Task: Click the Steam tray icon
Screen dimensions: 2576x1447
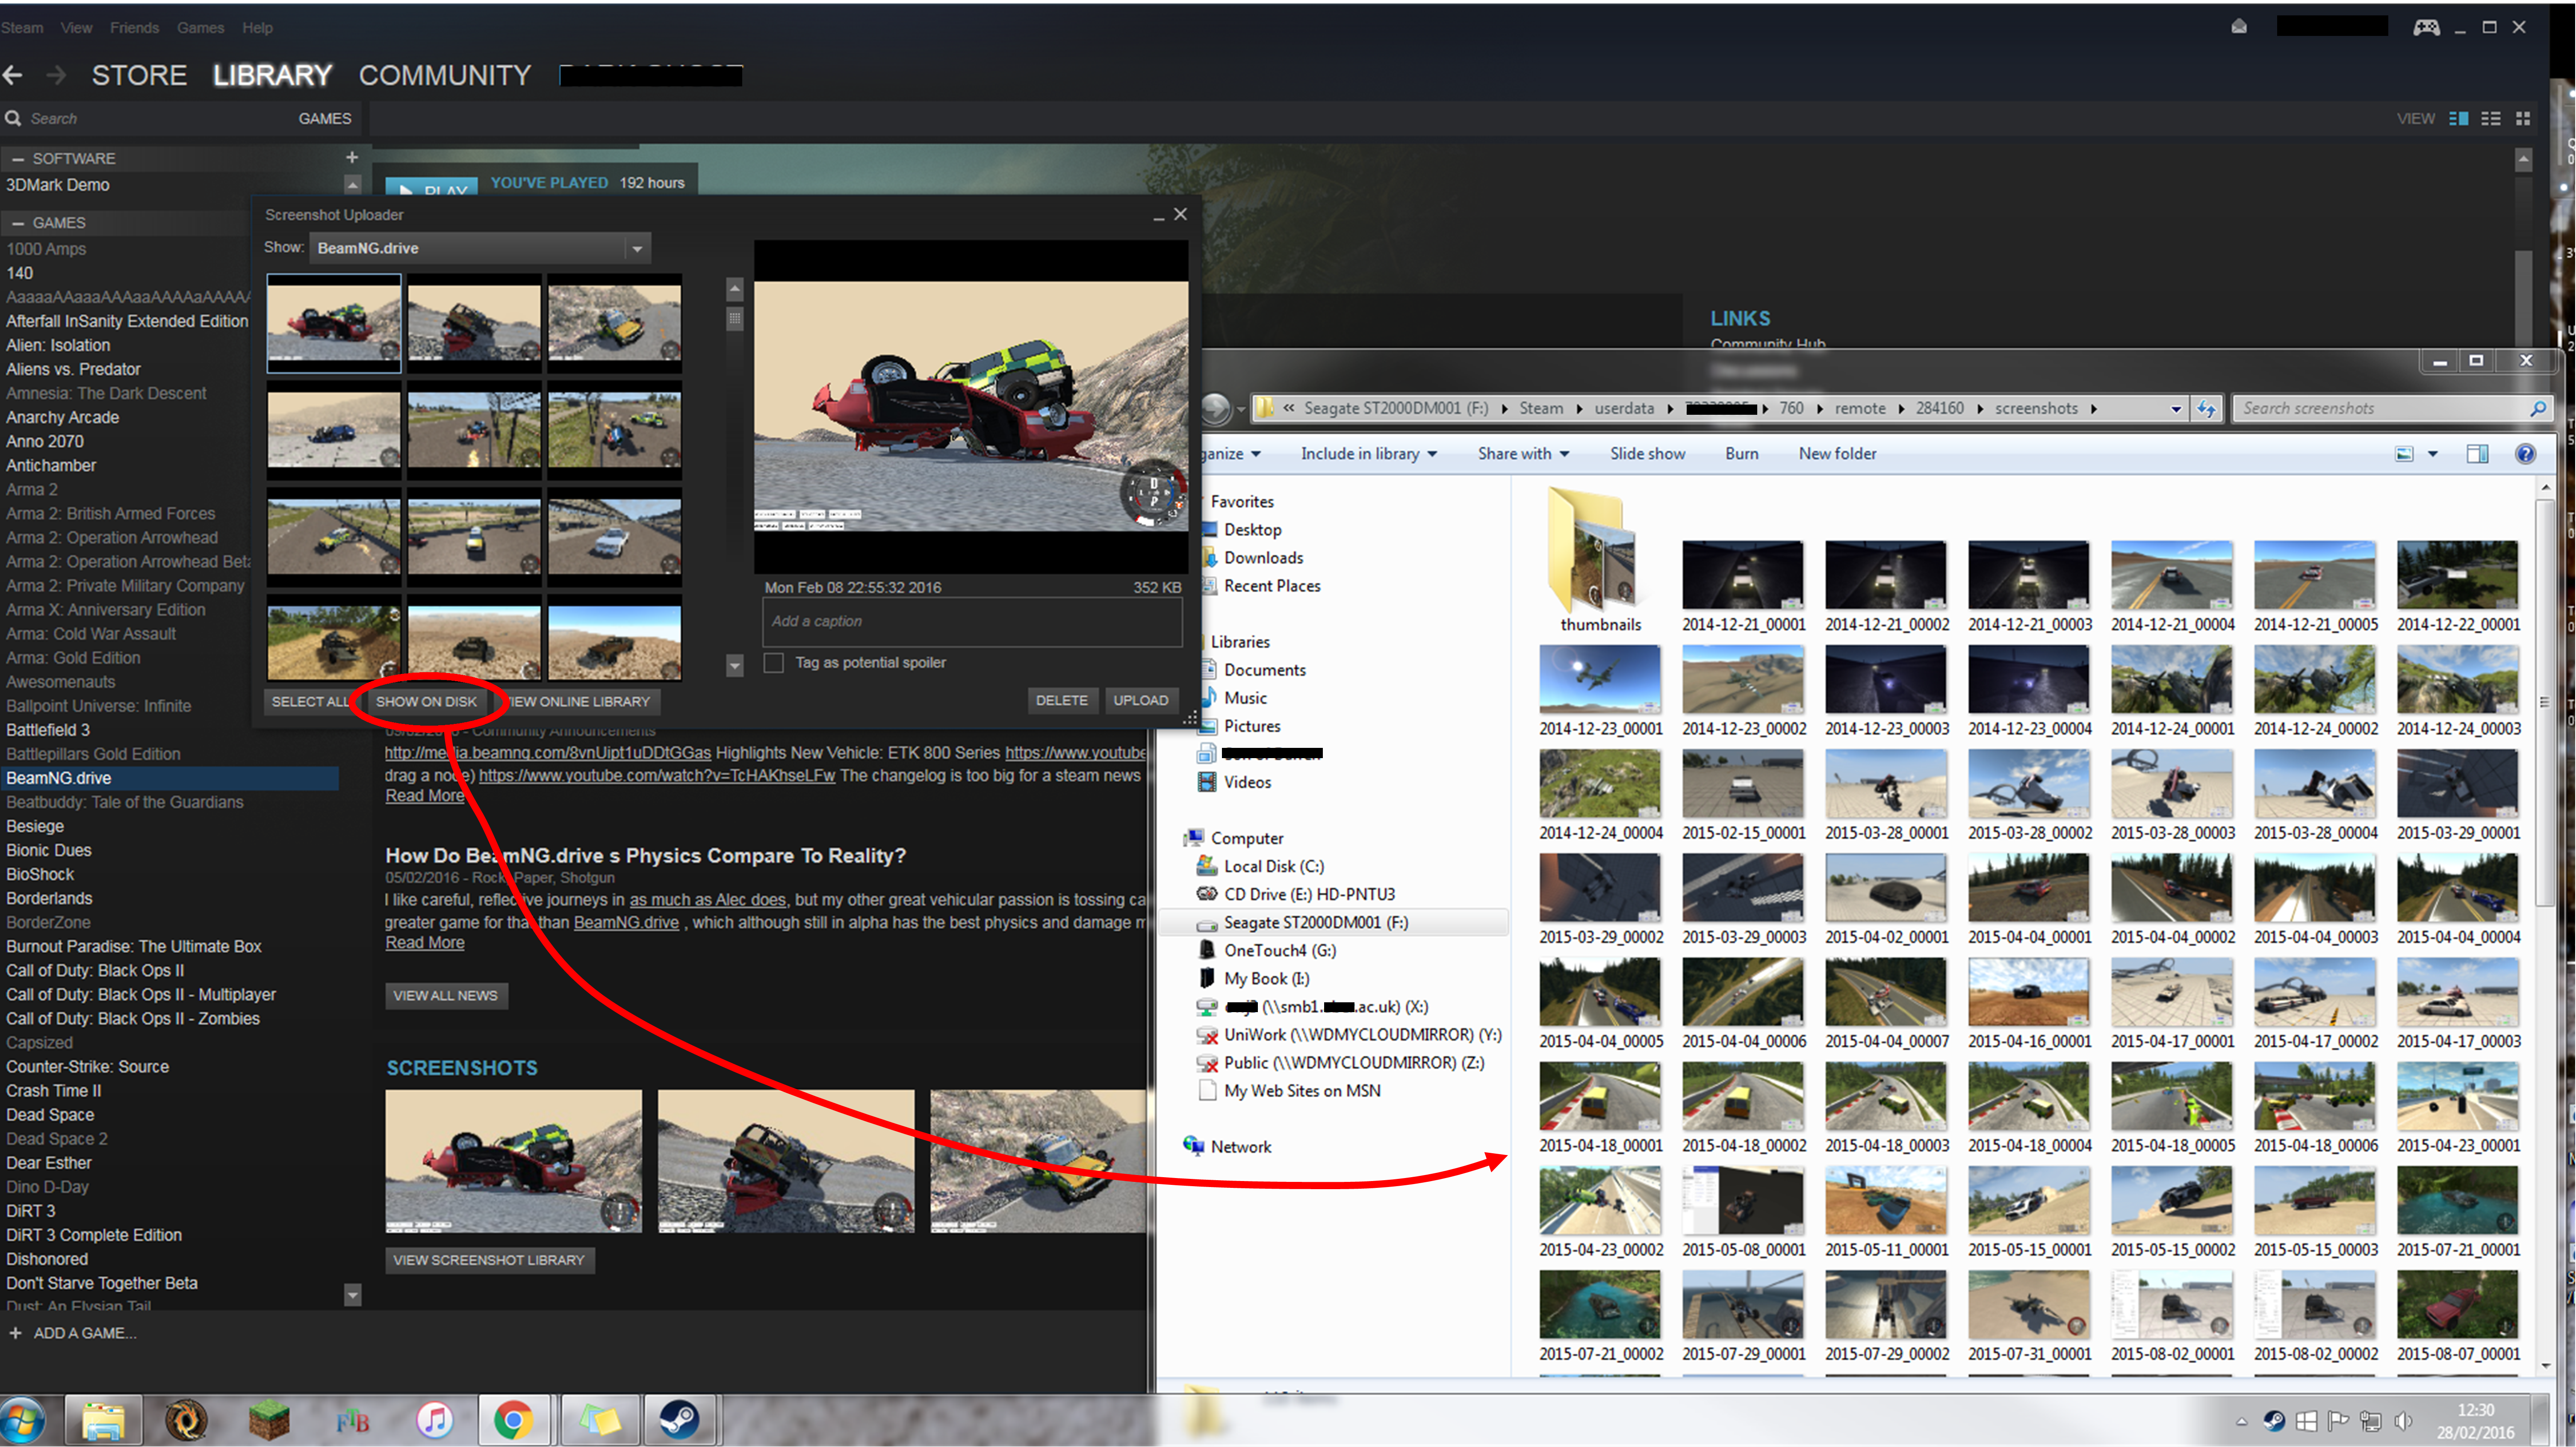Action: [x=2274, y=1421]
